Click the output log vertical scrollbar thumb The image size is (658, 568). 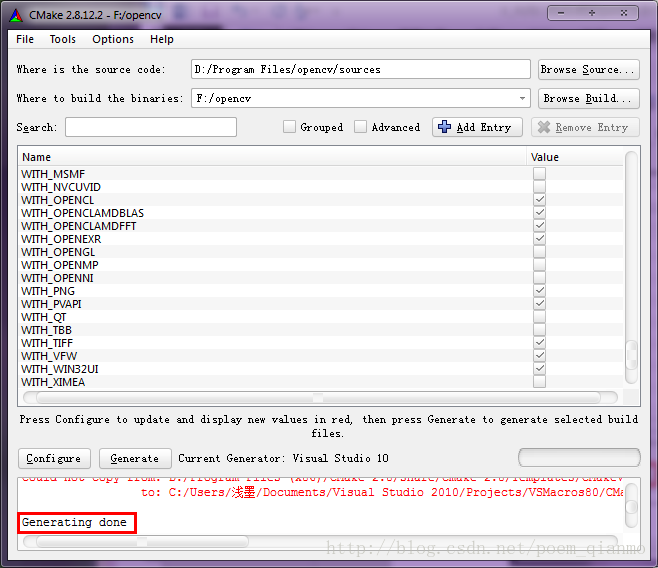pos(631,507)
